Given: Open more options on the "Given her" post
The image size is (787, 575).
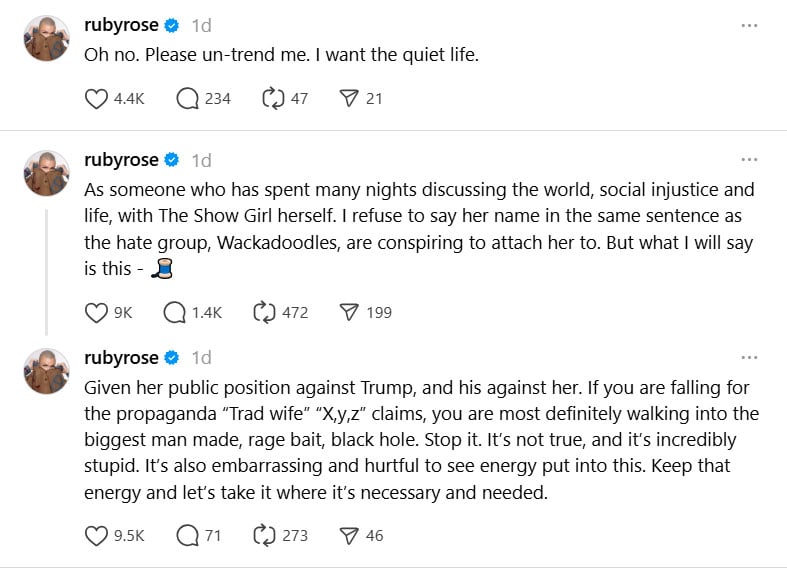Looking at the screenshot, I should coord(749,358).
